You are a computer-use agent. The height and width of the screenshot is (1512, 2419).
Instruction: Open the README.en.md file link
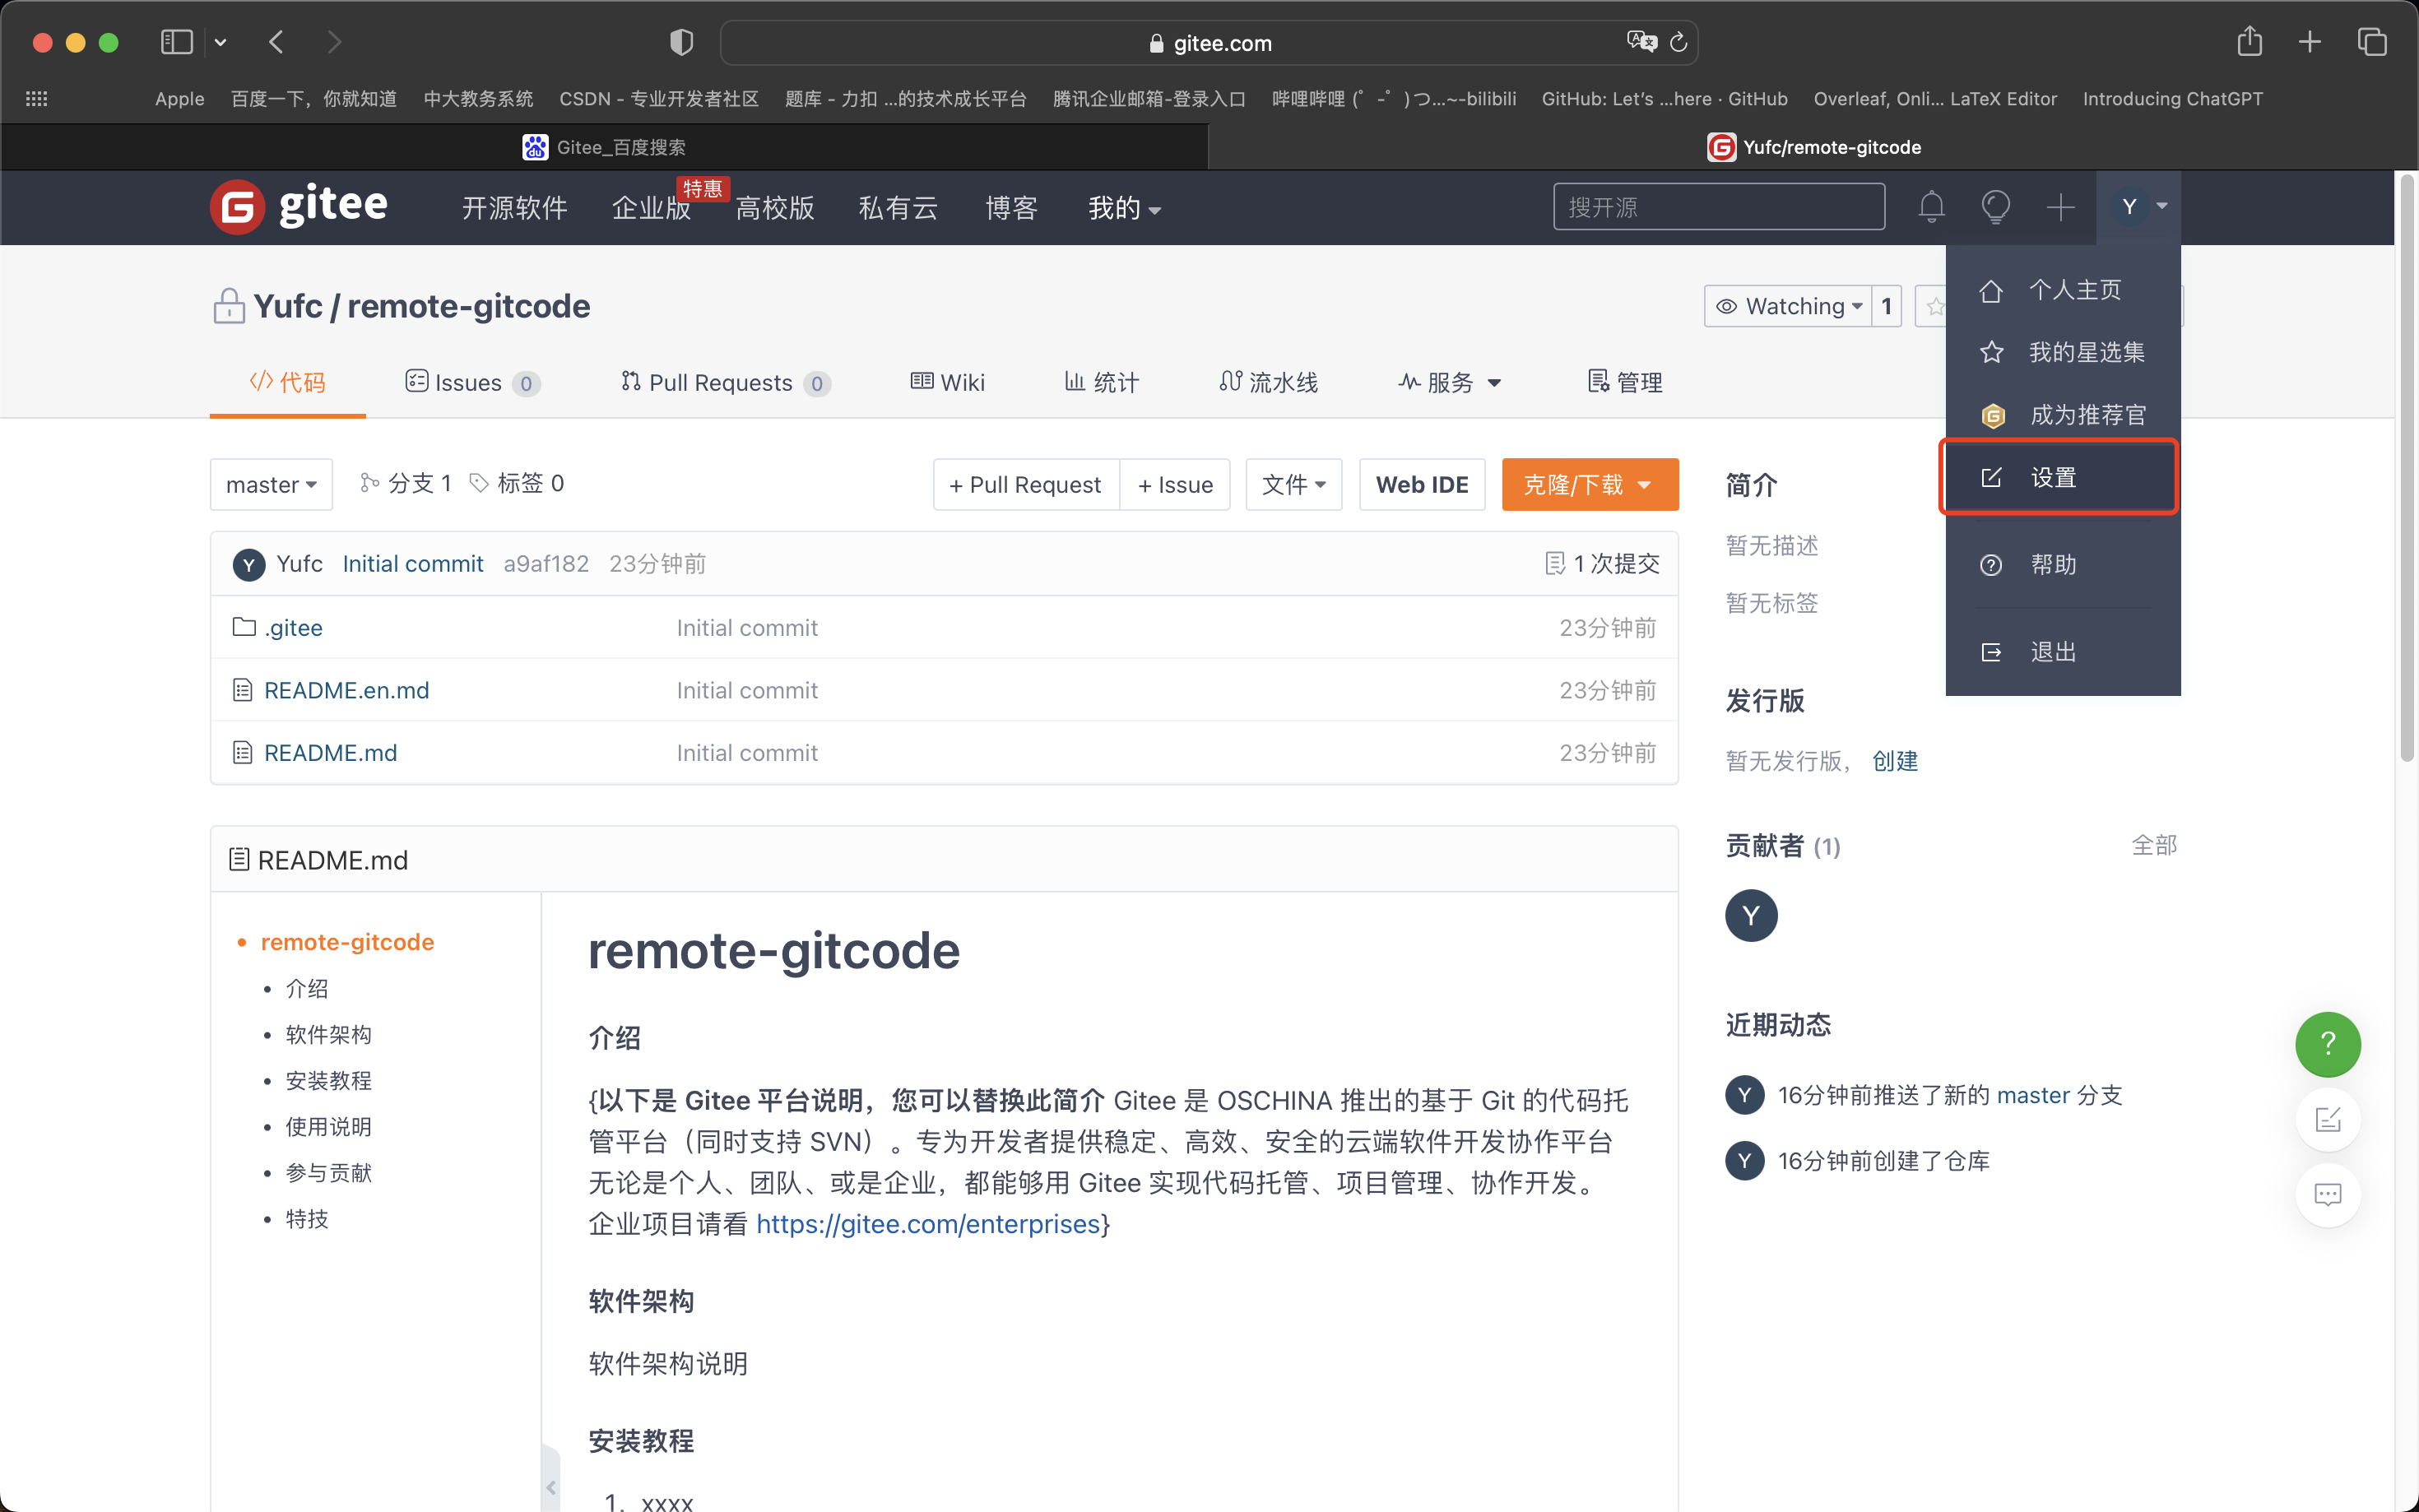[x=346, y=691]
